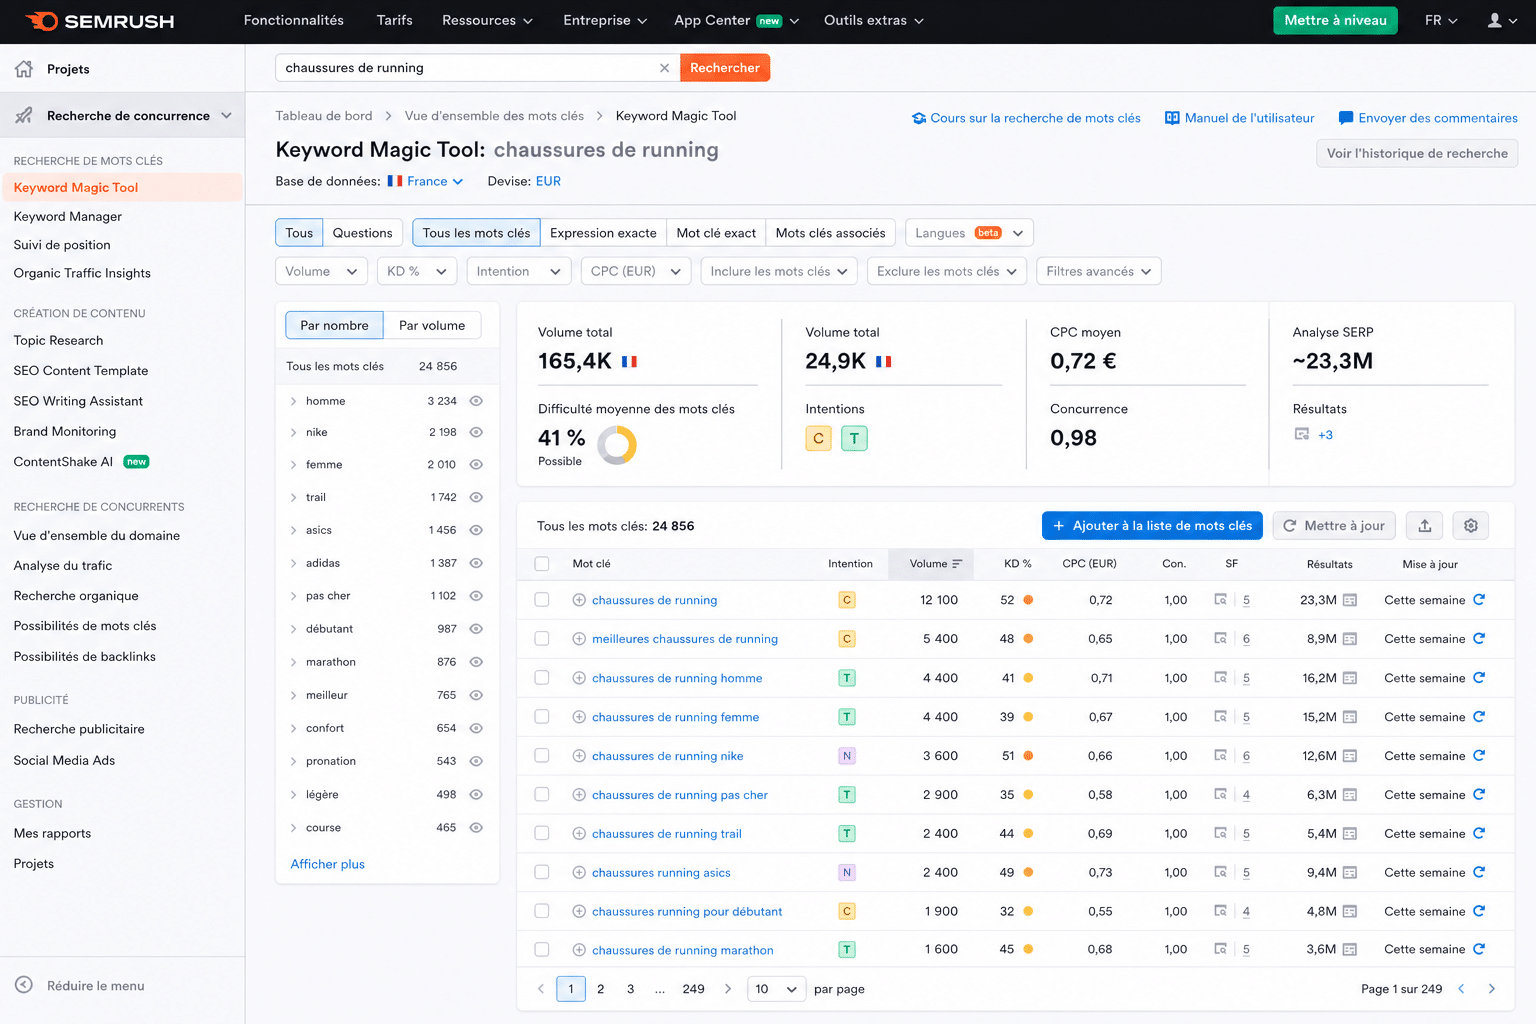Select all keywords header checkbox
The image size is (1536, 1024).
point(542,564)
